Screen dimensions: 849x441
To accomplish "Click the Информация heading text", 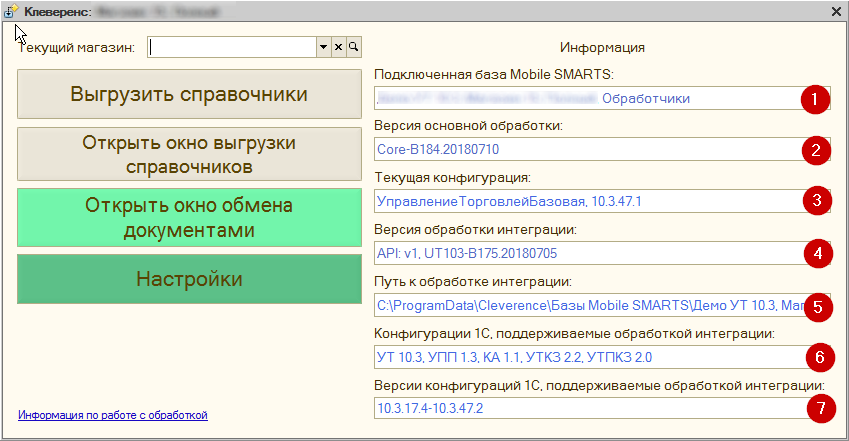I will tap(602, 48).
